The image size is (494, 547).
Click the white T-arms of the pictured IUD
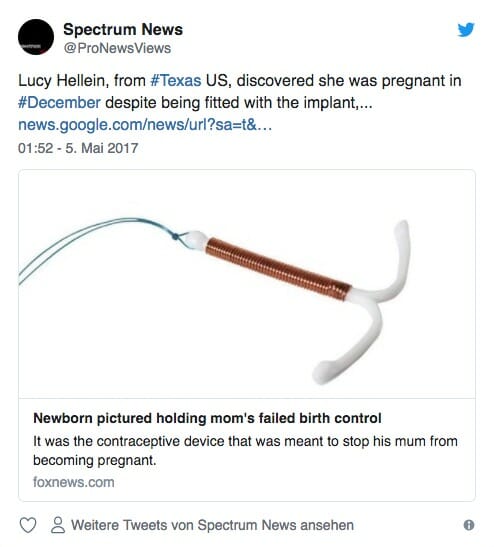pos(367,302)
